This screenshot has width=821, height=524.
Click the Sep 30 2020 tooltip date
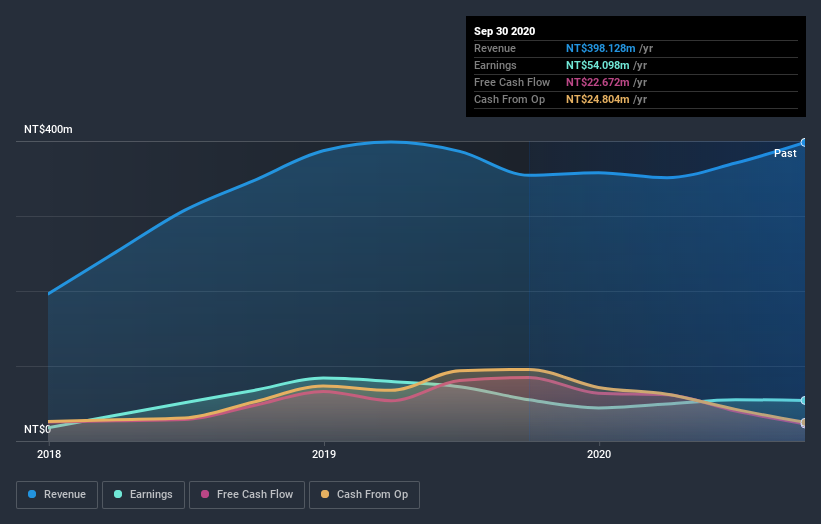tap(504, 31)
